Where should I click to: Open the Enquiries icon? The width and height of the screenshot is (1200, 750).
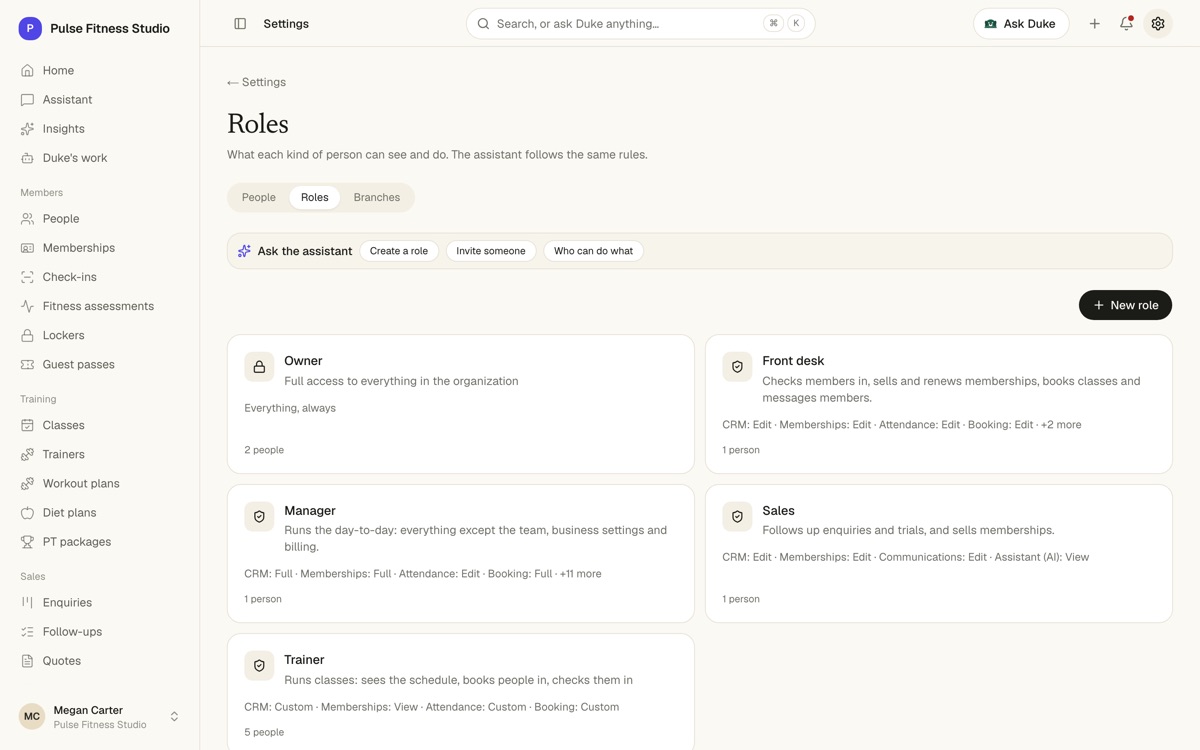[x=27, y=602]
